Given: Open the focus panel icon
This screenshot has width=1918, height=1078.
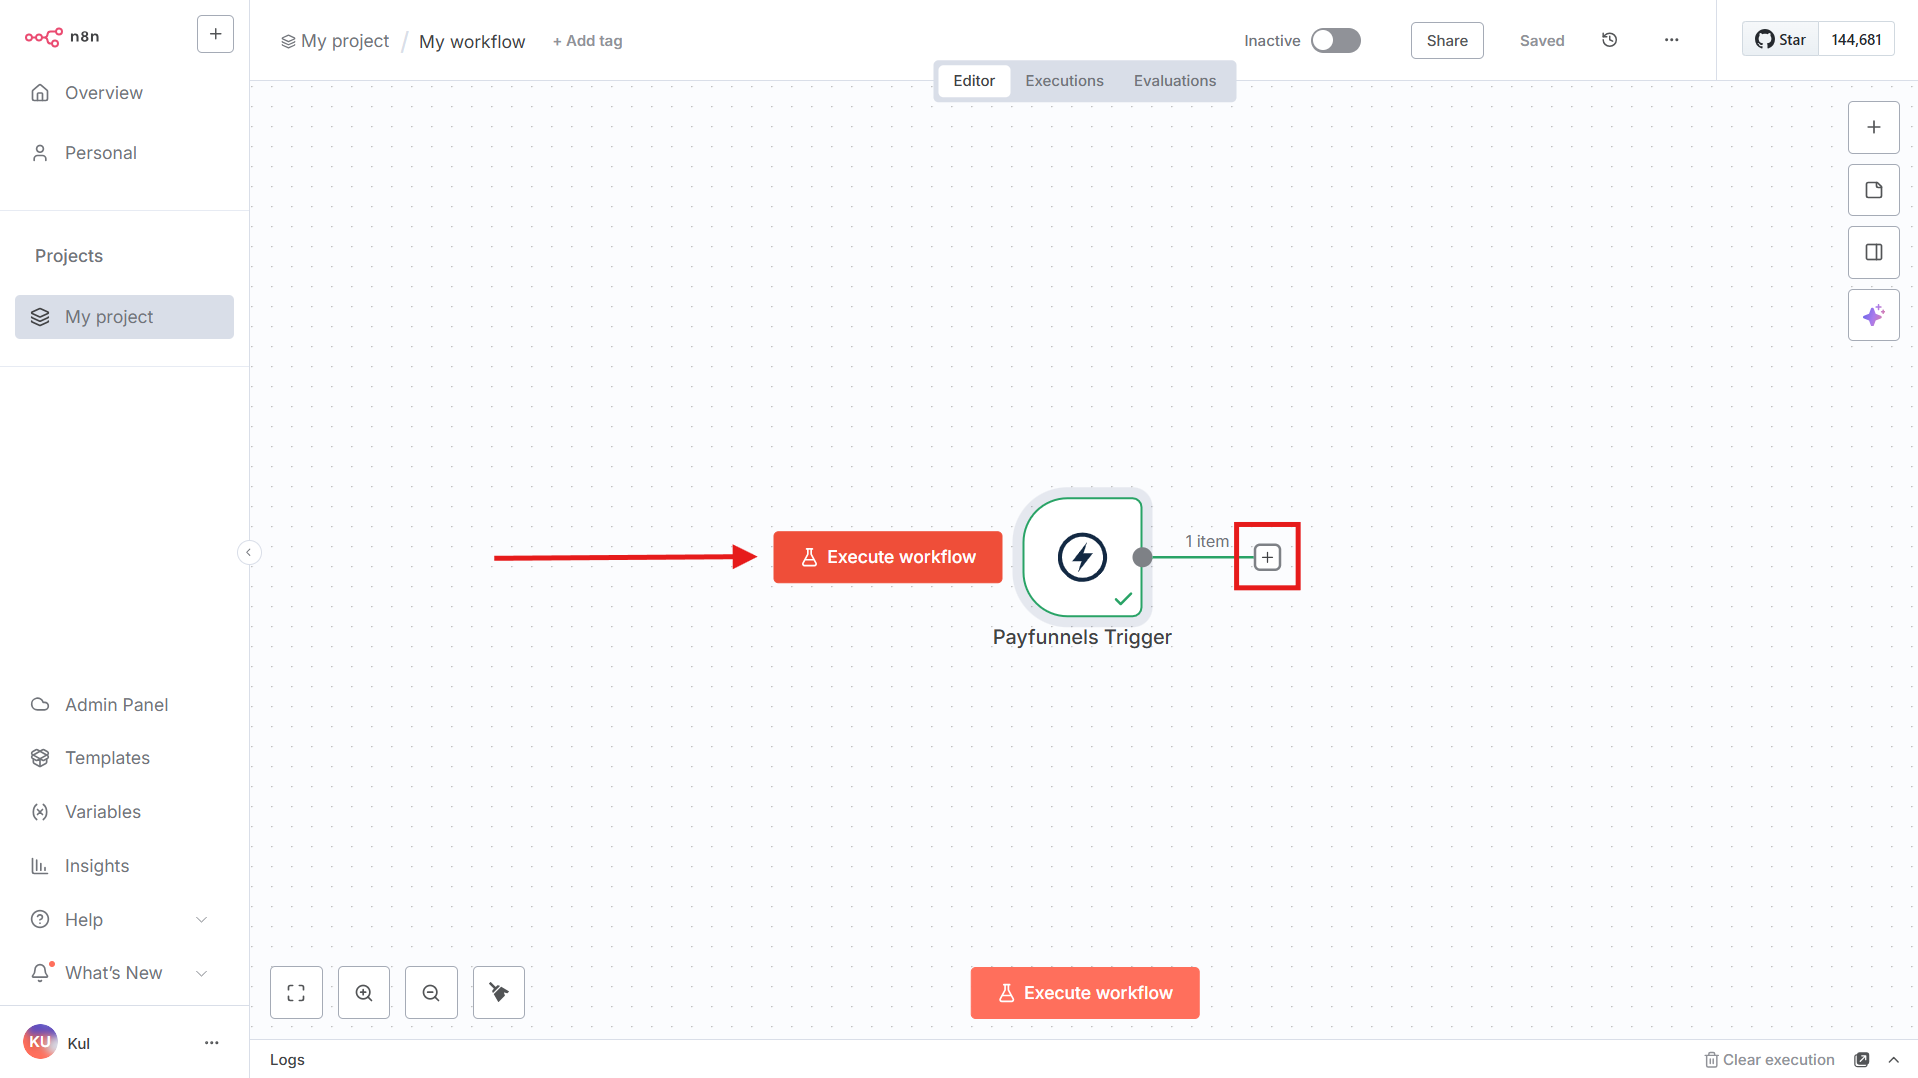Looking at the screenshot, I should click(1874, 252).
